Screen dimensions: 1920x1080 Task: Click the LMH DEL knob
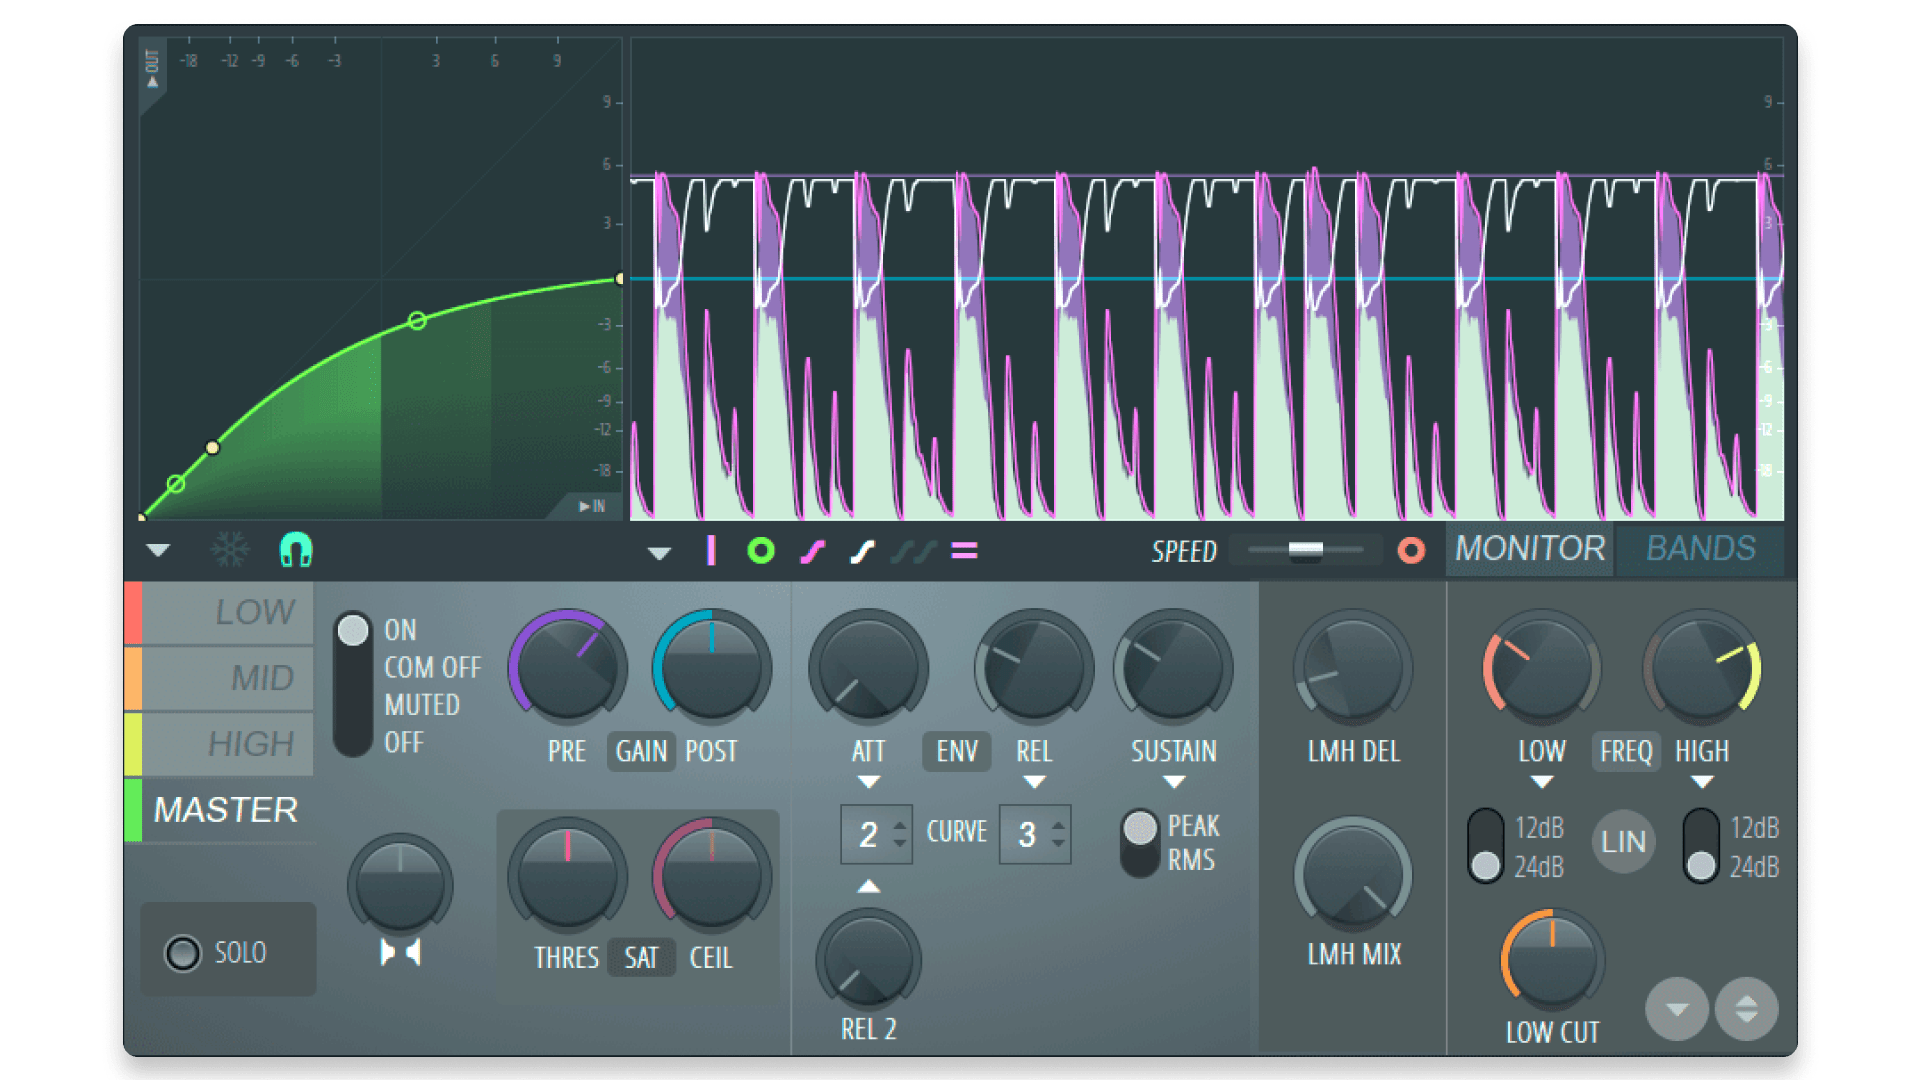coord(1353,667)
